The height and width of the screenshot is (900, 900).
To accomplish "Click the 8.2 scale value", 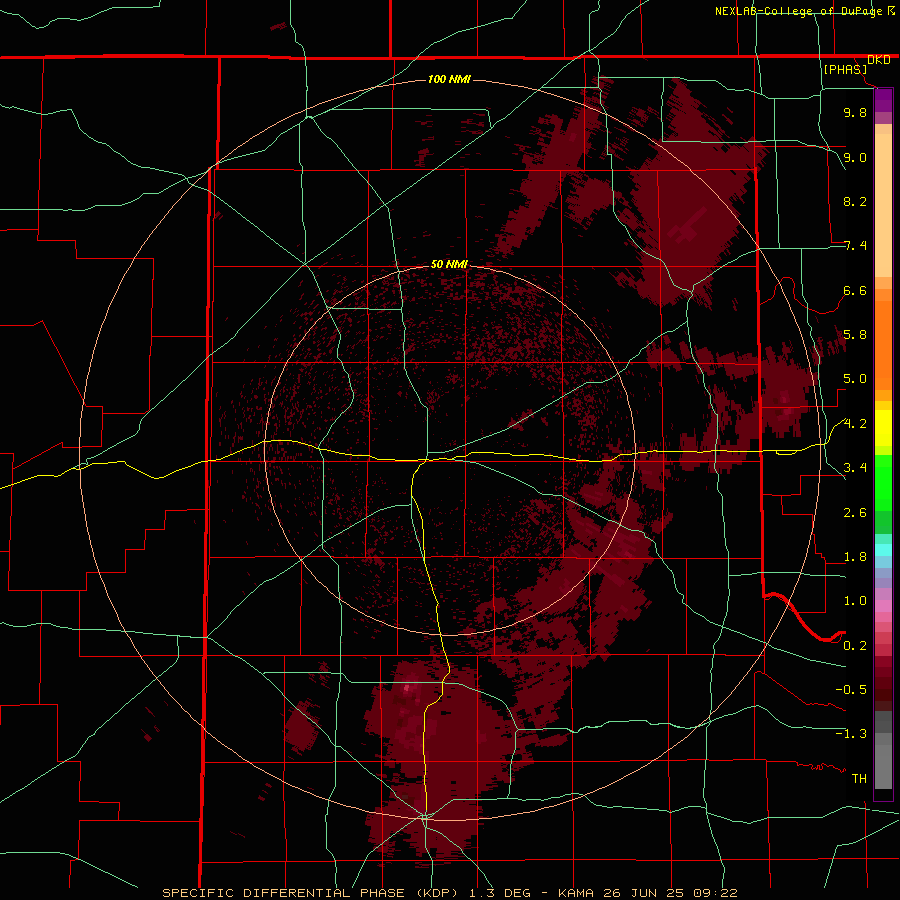I will pyautogui.click(x=855, y=201).
